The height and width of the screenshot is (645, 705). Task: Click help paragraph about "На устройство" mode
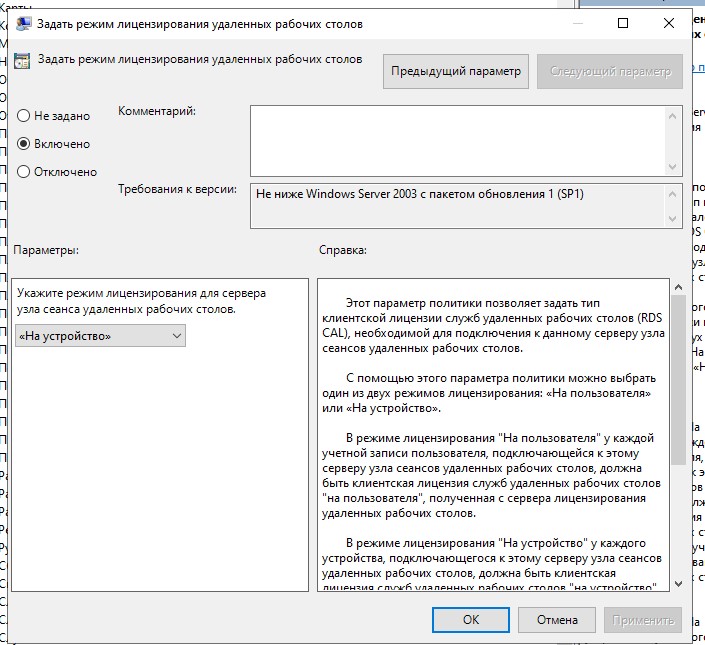pos(491,565)
